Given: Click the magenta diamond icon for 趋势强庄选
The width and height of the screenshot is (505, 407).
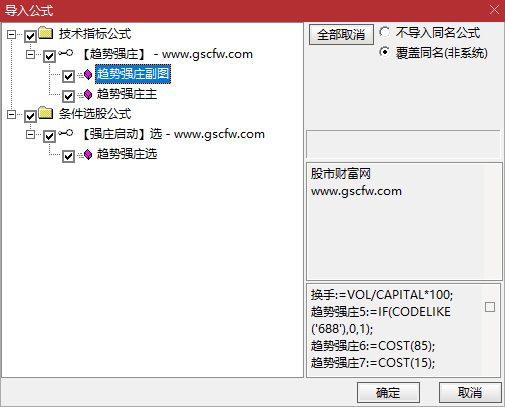Looking at the screenshot, I should point(87,154).
